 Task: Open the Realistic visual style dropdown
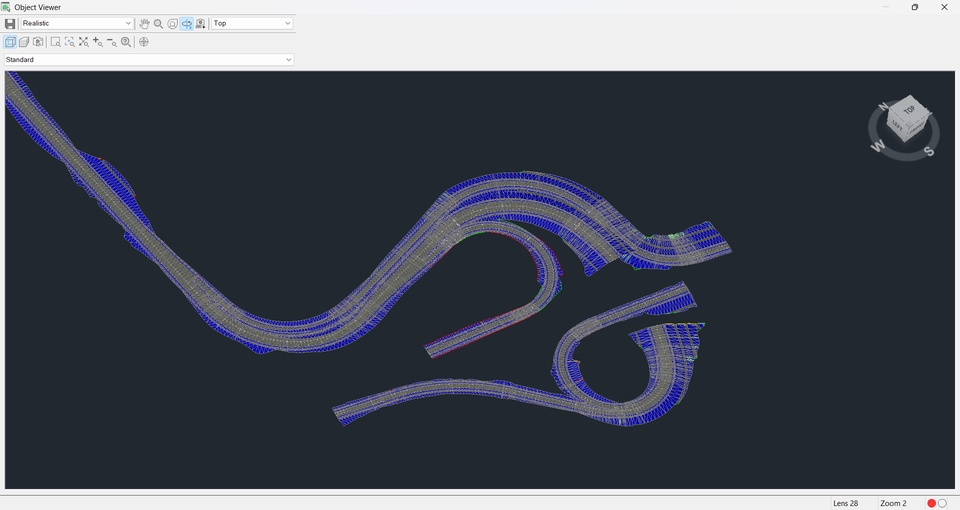[x=77, y=23]
